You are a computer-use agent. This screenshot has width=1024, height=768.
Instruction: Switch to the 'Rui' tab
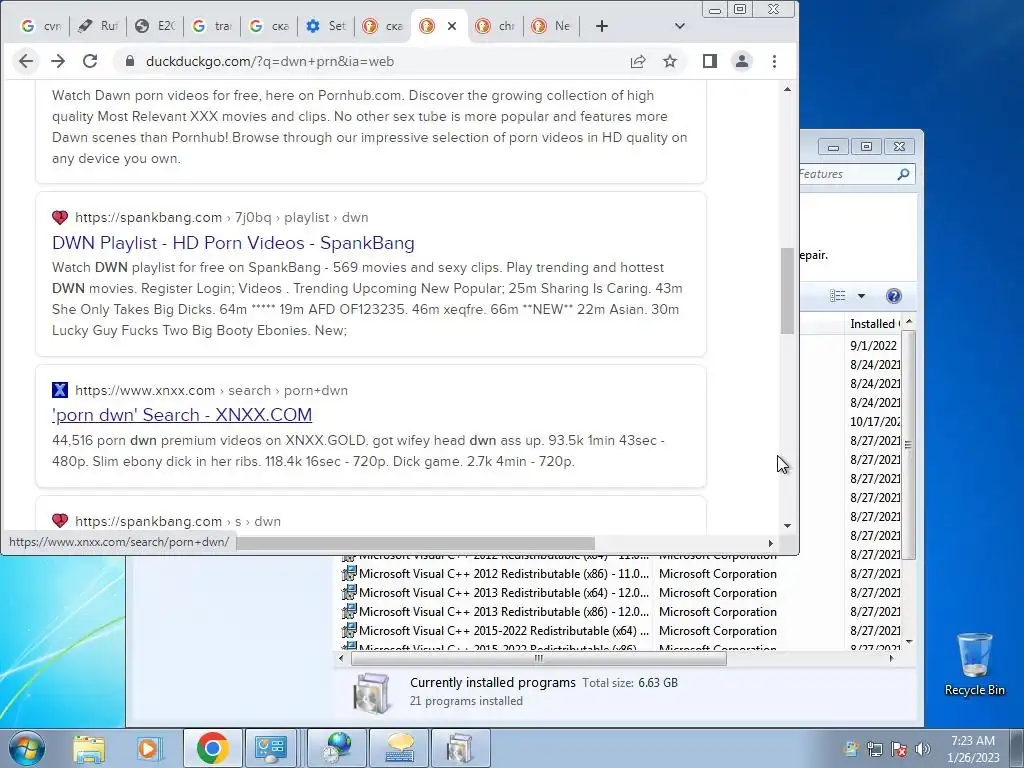click(98, 26)
